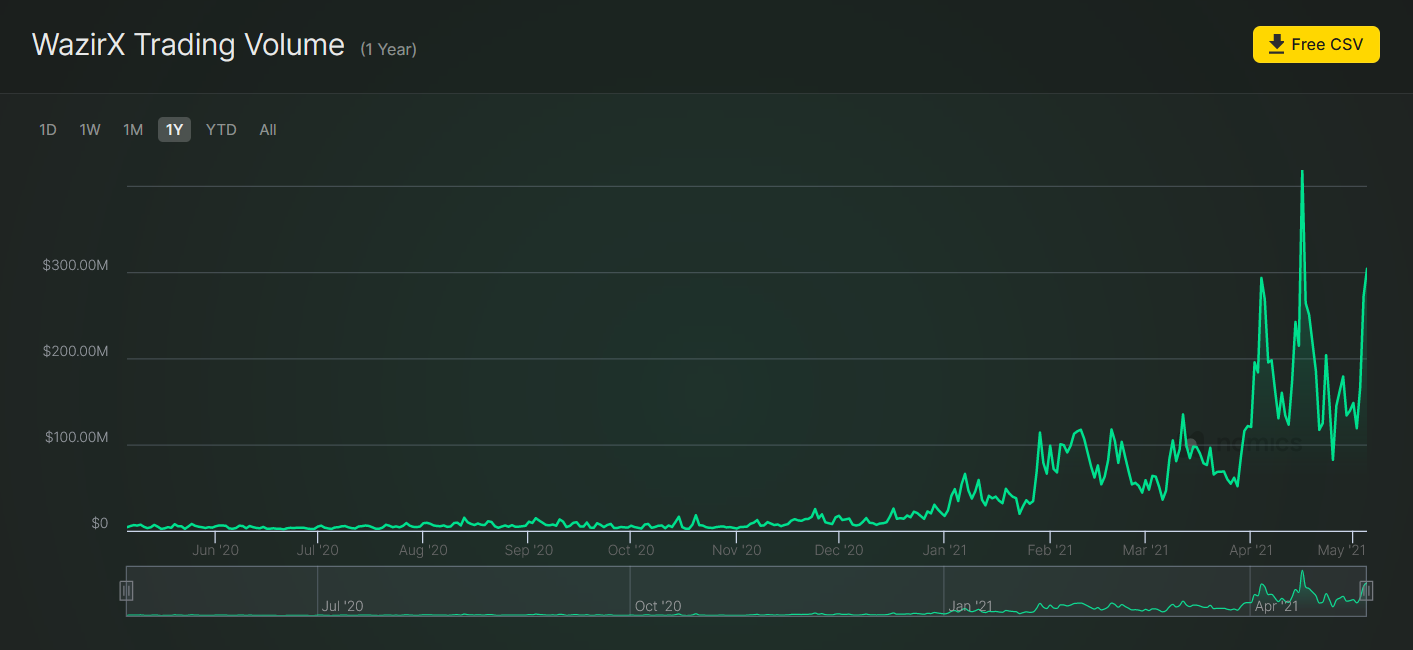This screenshot has height=650, width=1413.
Task: Click the Mar '21 axis label
Action: point(1145,550)
